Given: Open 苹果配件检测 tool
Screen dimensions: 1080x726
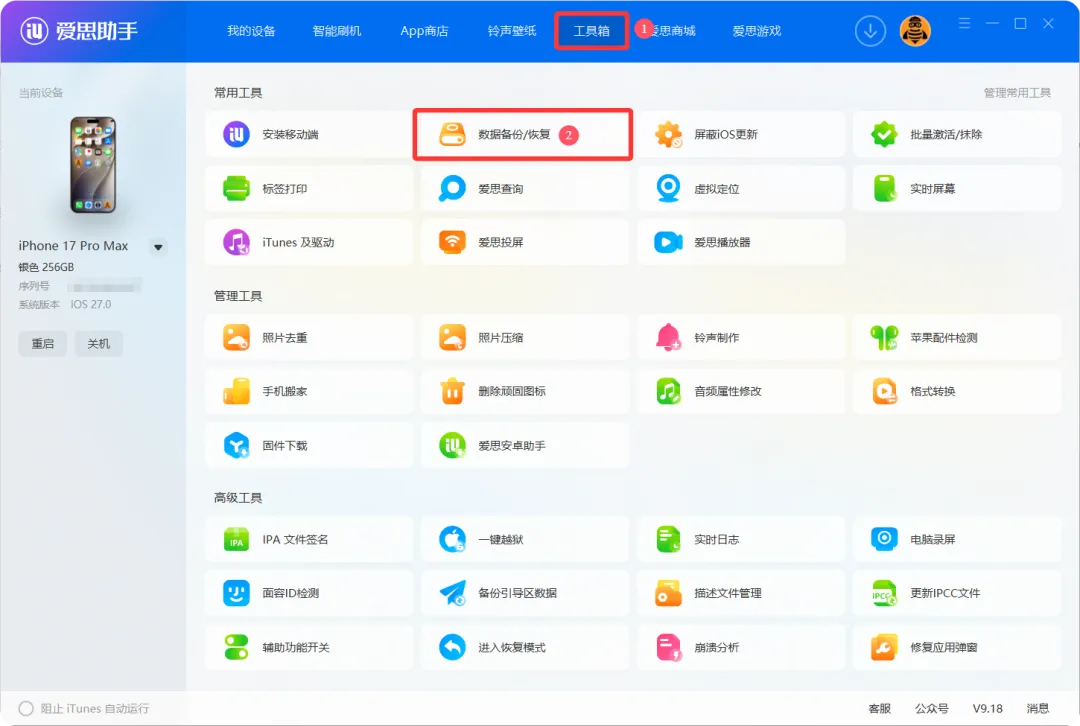Looking at the screenshot, I should [957, 338].
